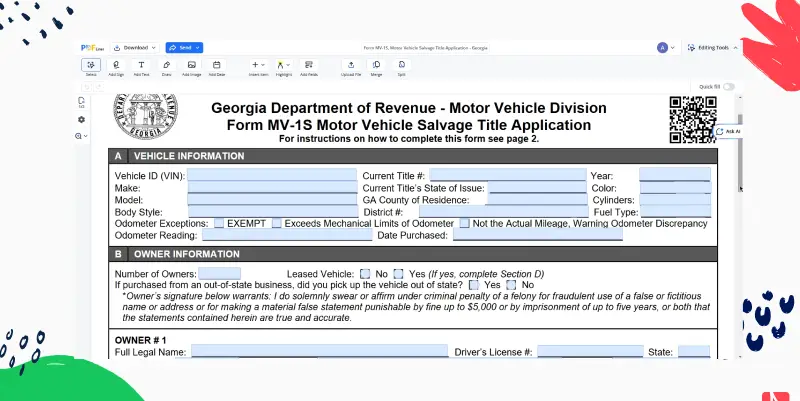Image resolution: width=800 pixels, height=401 pixels.
Task: Click Owner 1 Full Legal Name field
Action: pyautogui.click(x=319, y=351)
